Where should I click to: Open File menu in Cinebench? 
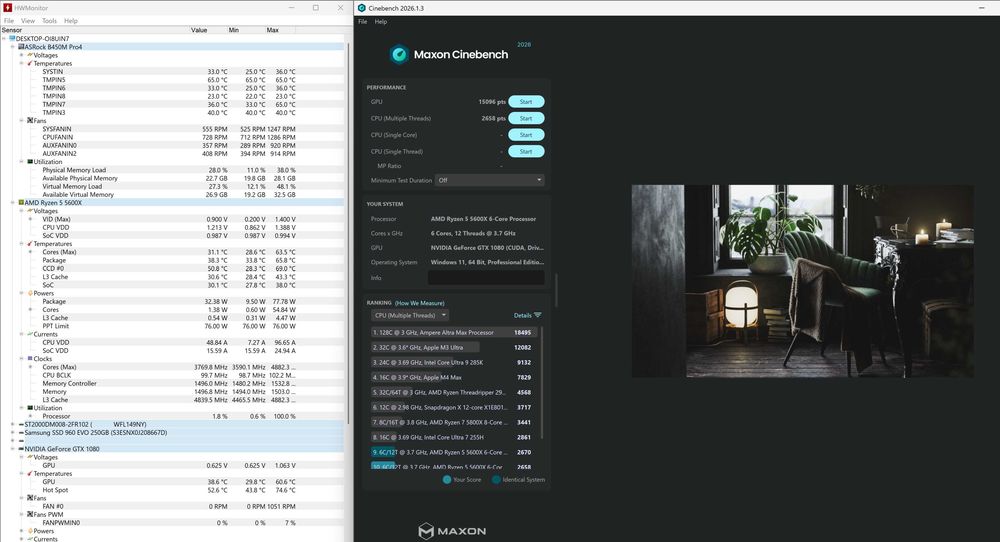(x=362, y=22)
